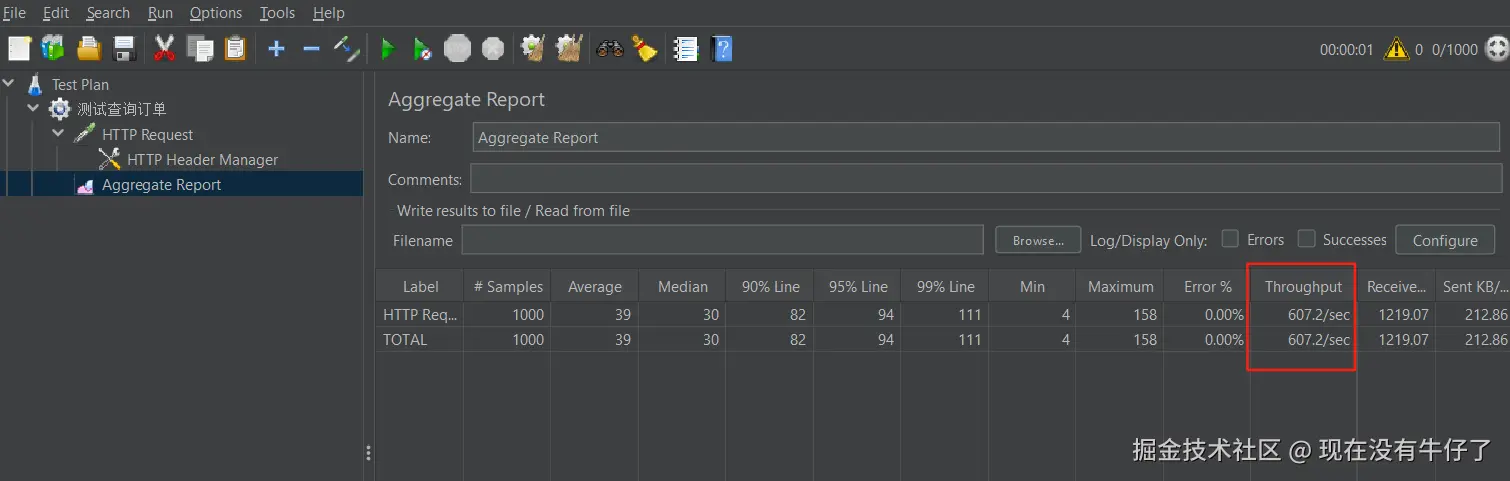Viewport: 1510px width, 481px height.
Task: Enable the Successes only checkbox
Action: click(x=1306, y=239)
